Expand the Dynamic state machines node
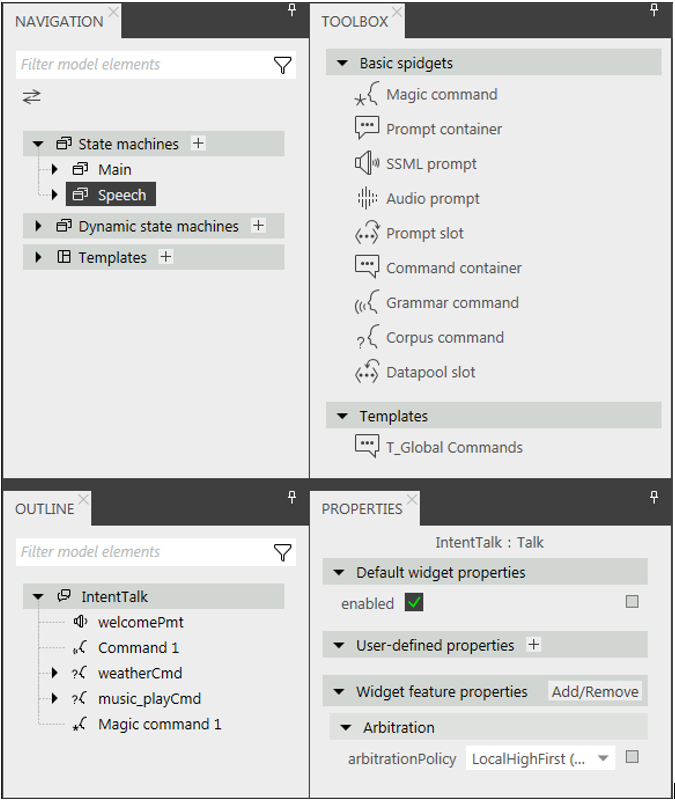The image size is (675, 801). point(38,226)
